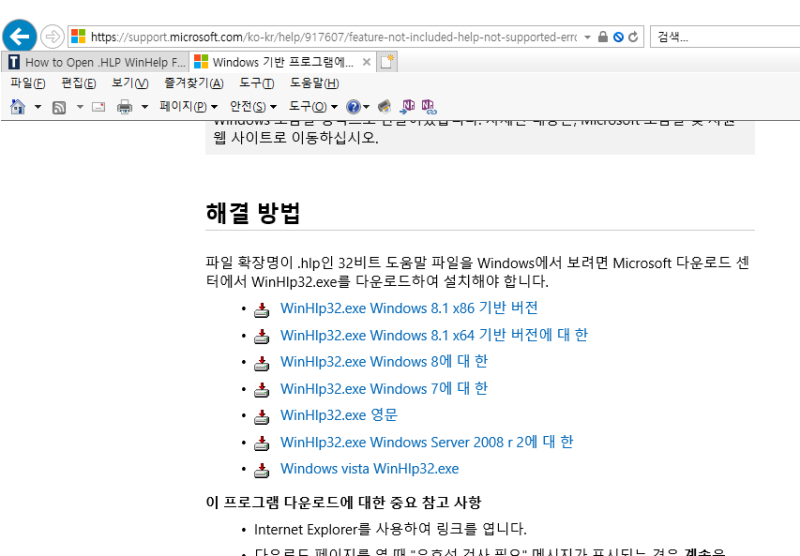800x556 pixels.
Task: Open the 편집(E) menu
Action: (x=79, y=83)
